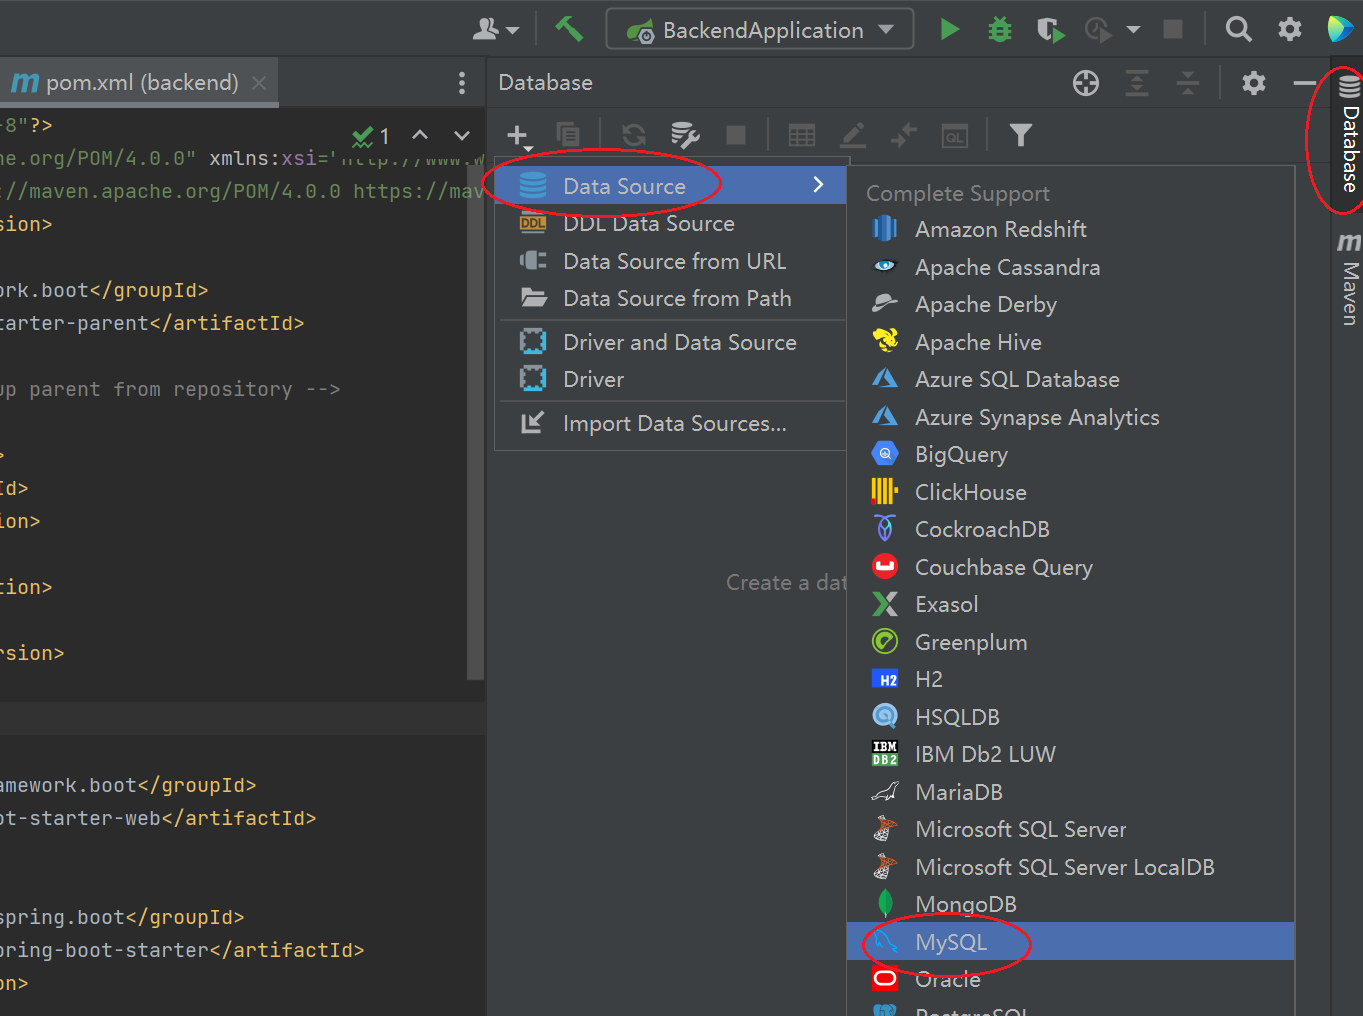
Task: Select Apache Cassandra data source
Action: pyautogui.click(x=1070, y=267)
